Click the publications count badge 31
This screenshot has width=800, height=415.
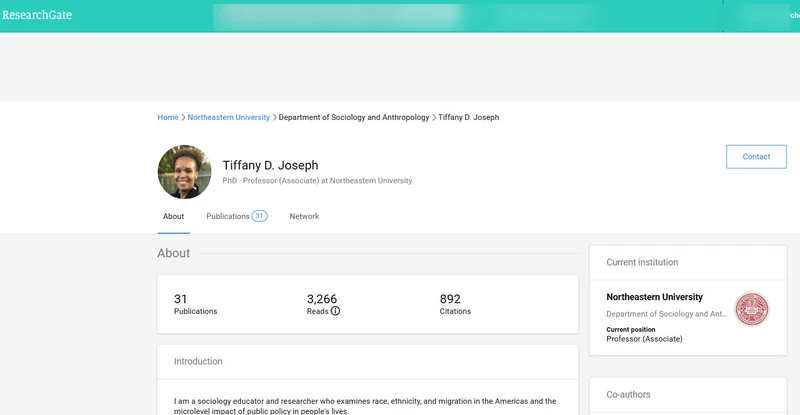(259, 216)
